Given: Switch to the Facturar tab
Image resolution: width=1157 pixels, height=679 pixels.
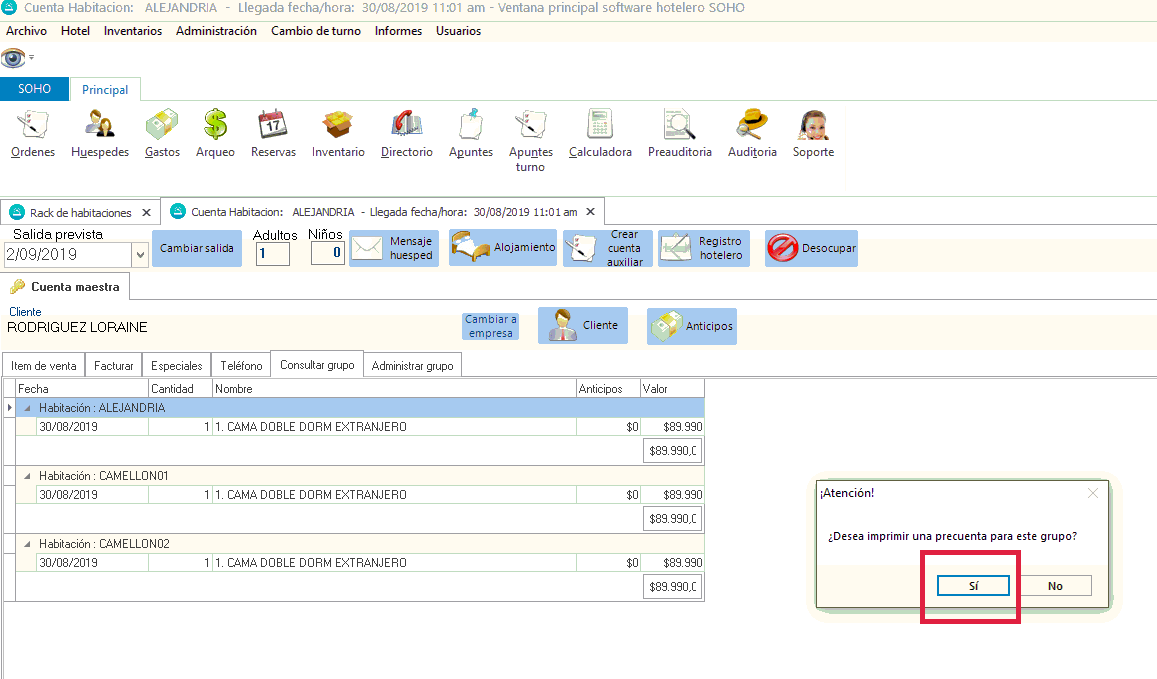Looking at the screenshot, I should (113, 366).
